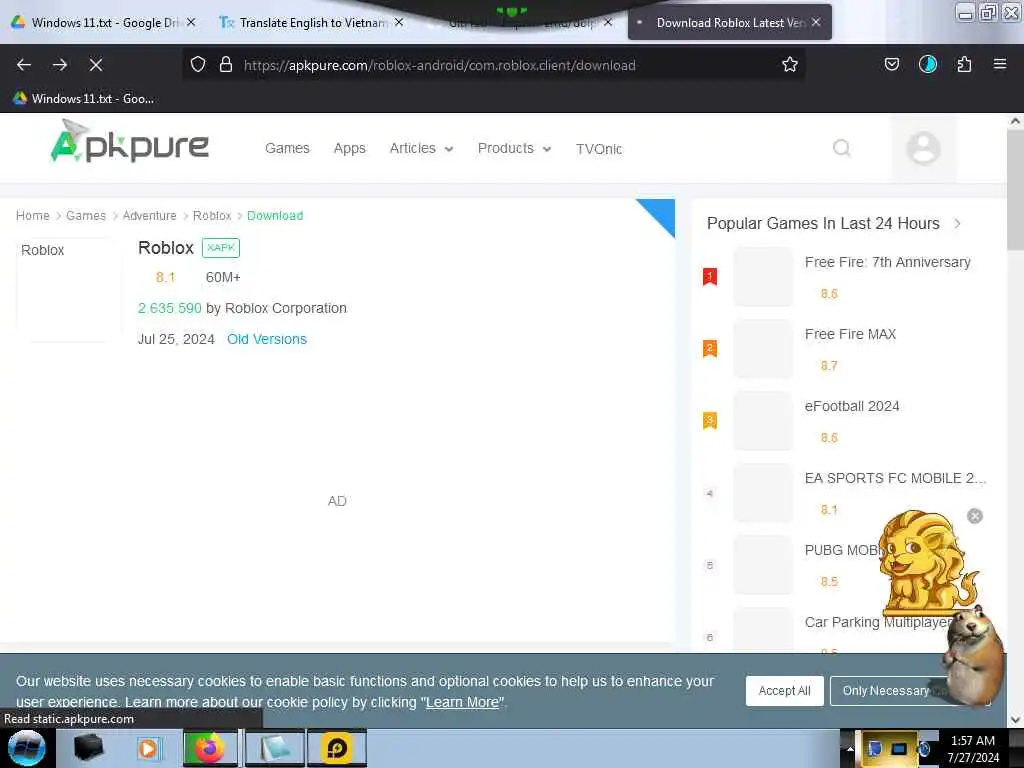
Task: Open the black folder taskbar icon
Action: 89,748
